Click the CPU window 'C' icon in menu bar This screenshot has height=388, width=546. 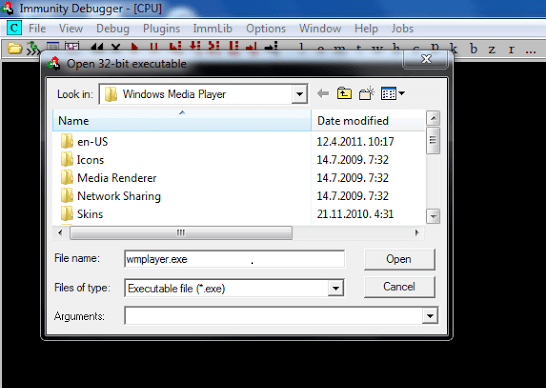tap(14, 28)
